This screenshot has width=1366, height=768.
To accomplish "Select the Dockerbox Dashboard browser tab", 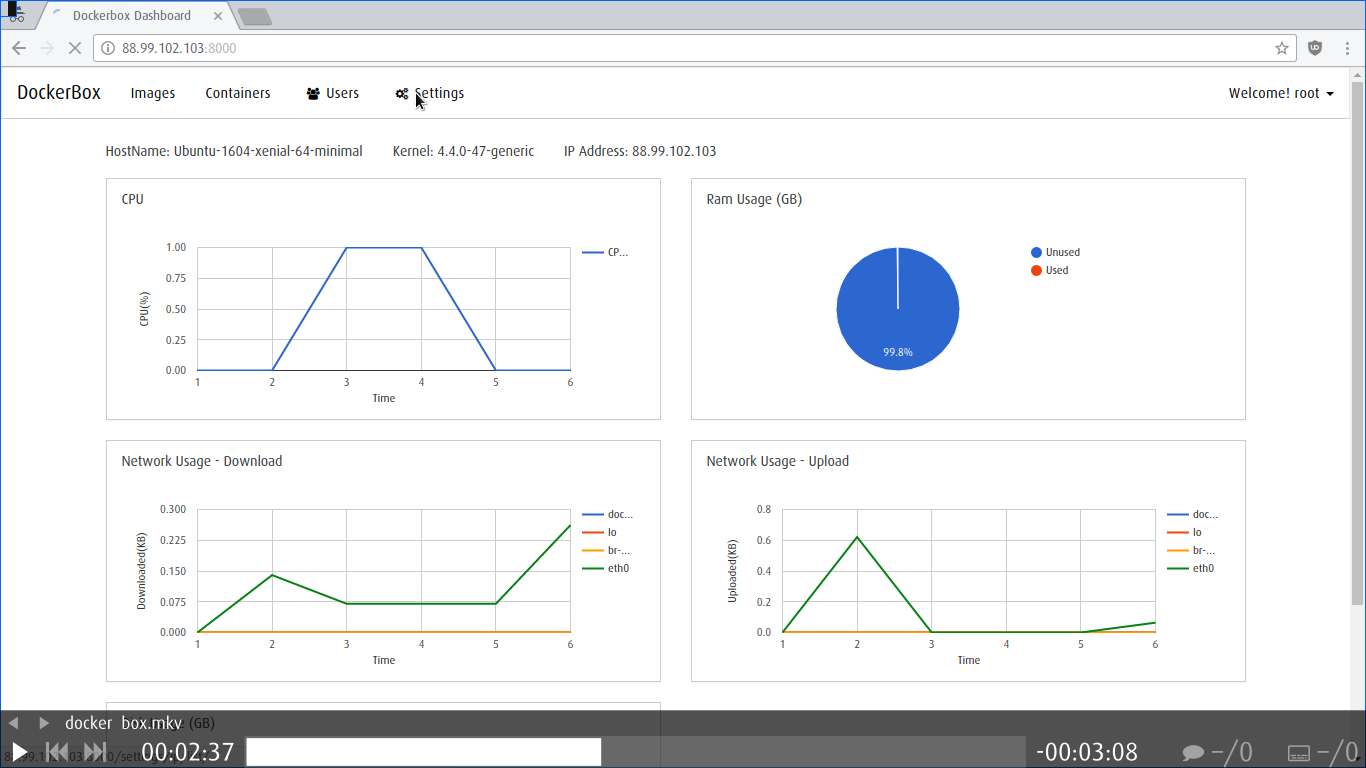I will pos(132,16).
